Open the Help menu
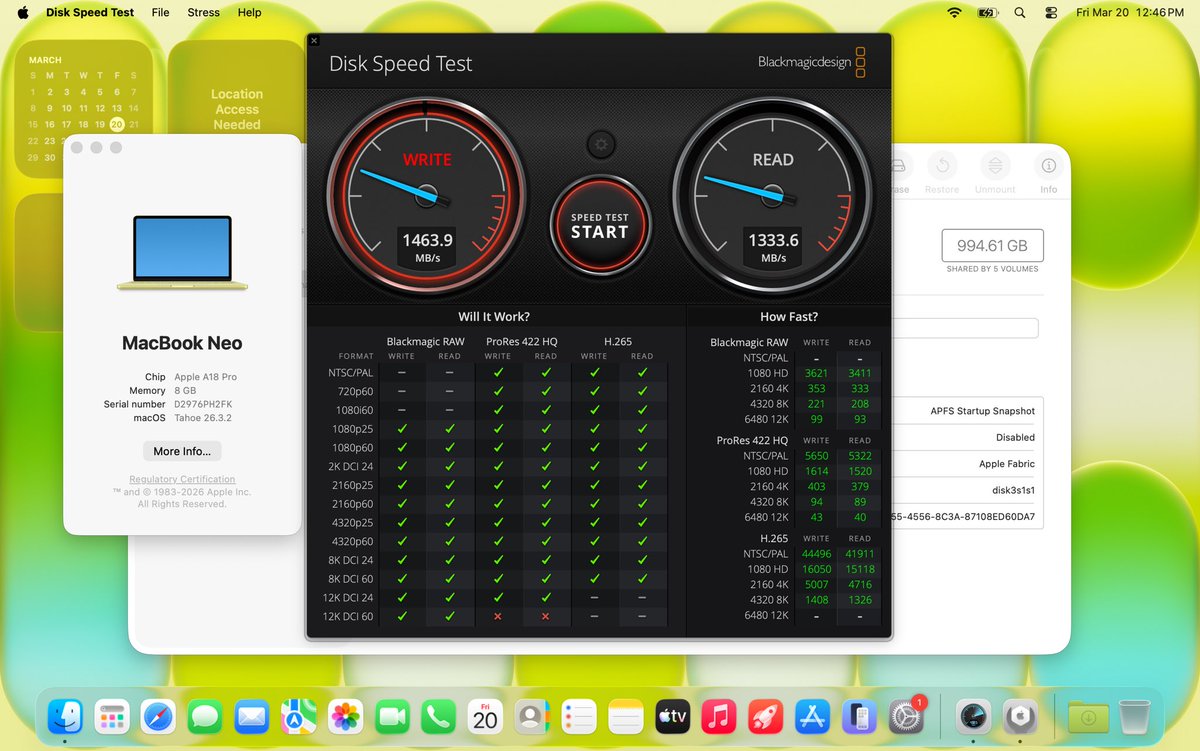Viewport: 1200px width, 751px height. tap(249, 12)
